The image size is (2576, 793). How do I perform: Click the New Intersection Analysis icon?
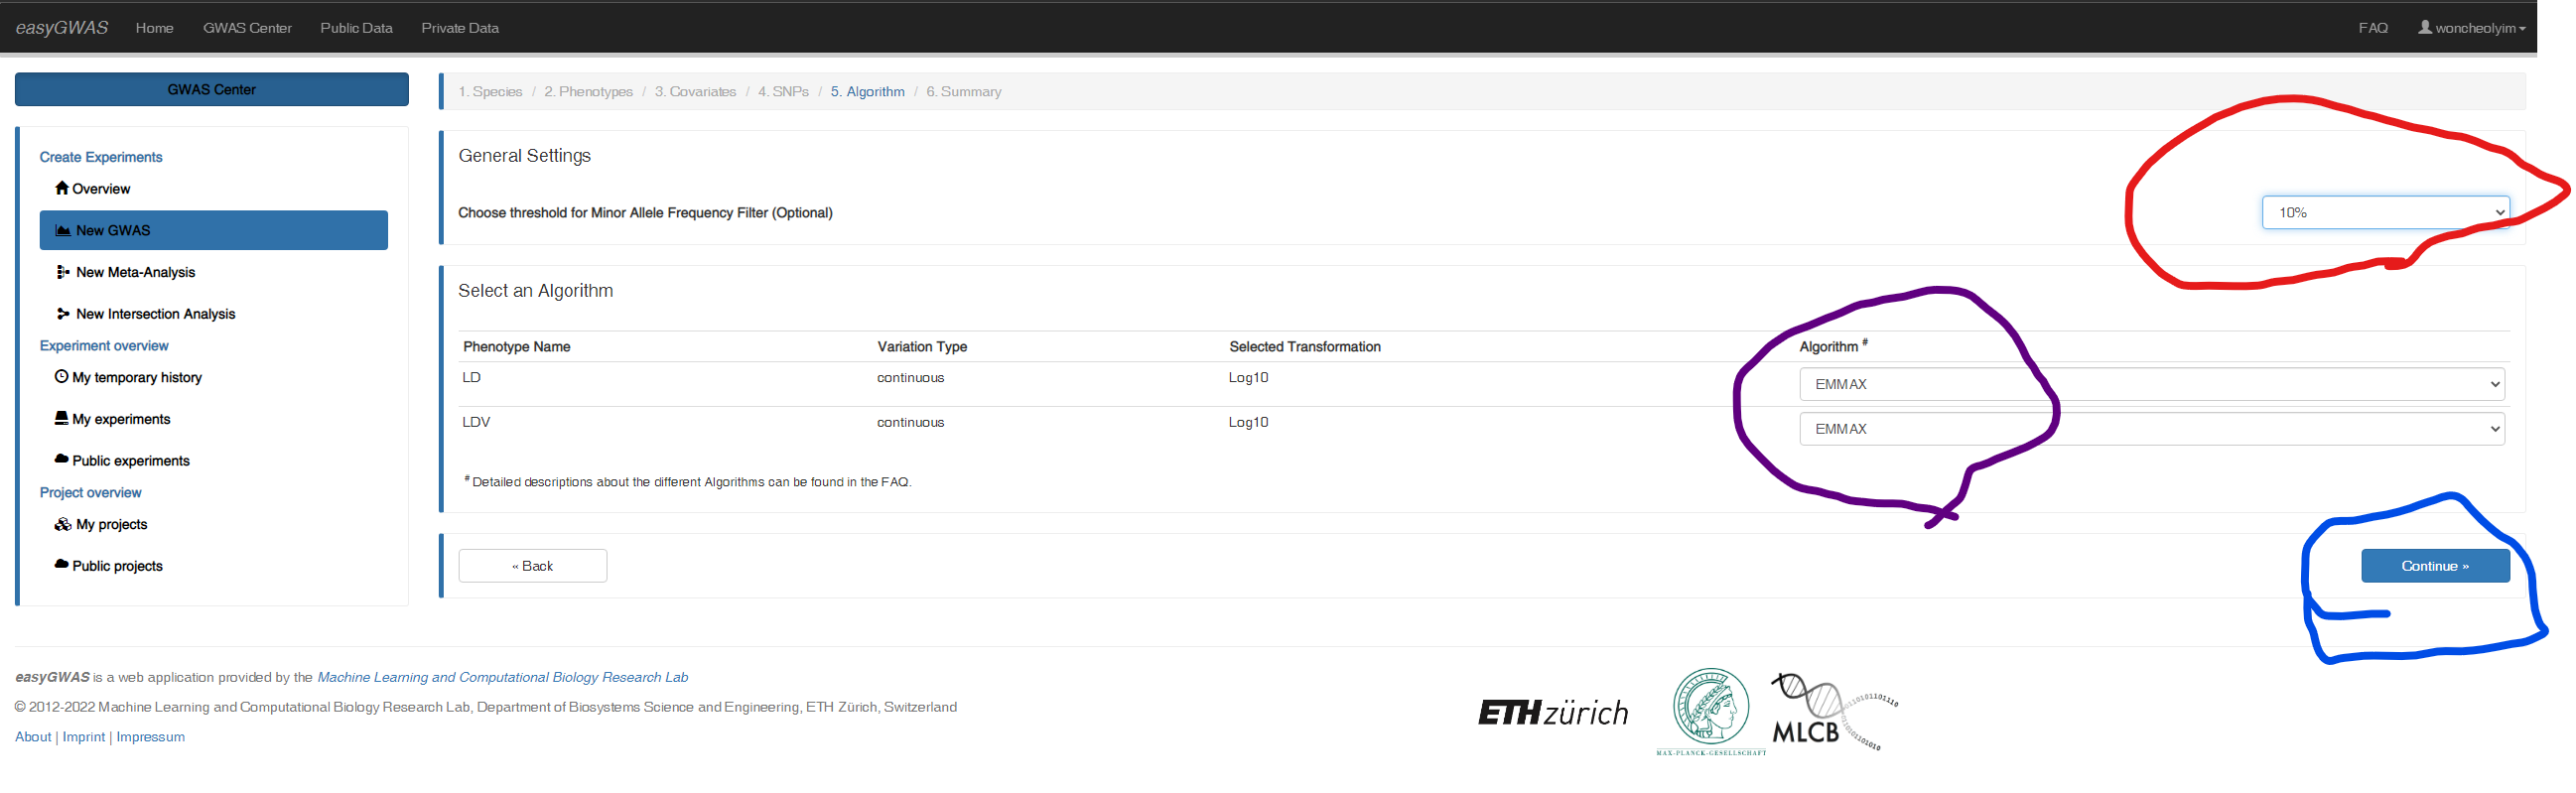(x=63, y=314)
